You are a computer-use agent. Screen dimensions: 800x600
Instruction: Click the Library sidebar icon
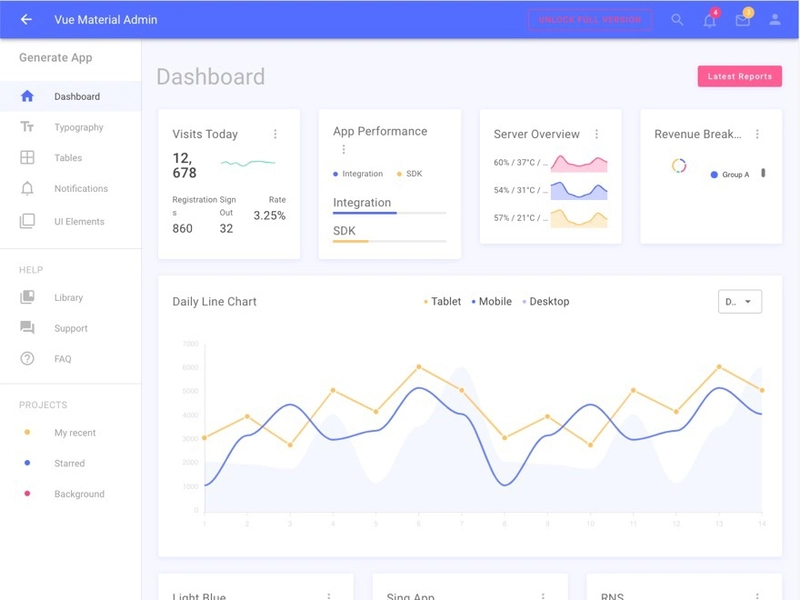(27, 297)
